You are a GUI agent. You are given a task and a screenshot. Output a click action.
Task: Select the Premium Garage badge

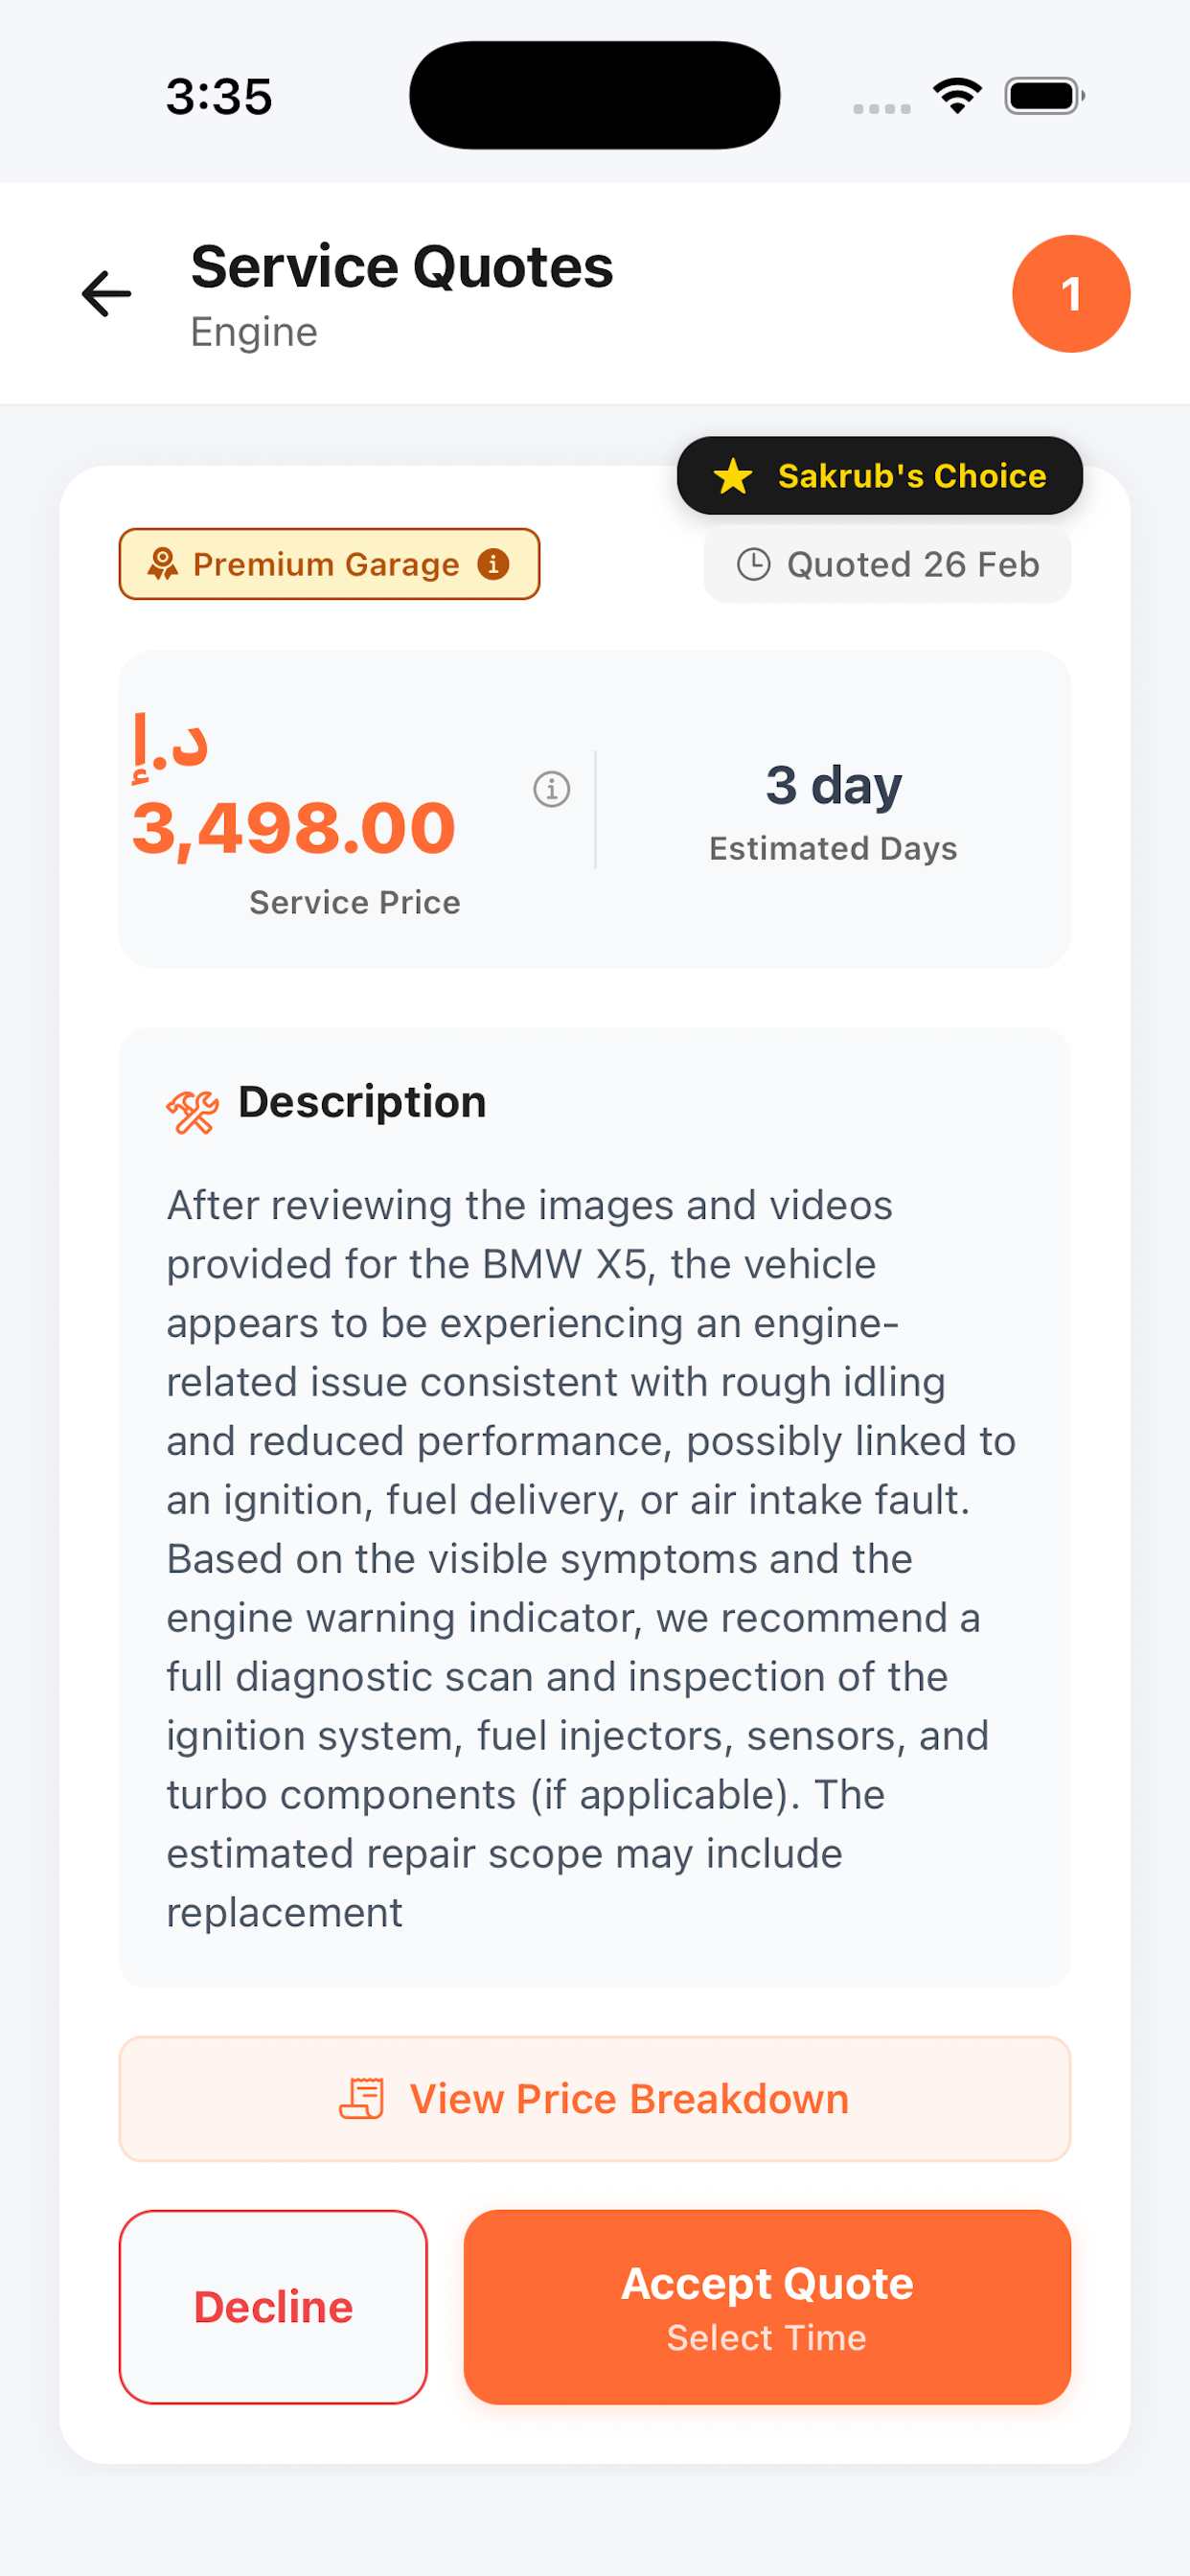click(x=329, y=564)
